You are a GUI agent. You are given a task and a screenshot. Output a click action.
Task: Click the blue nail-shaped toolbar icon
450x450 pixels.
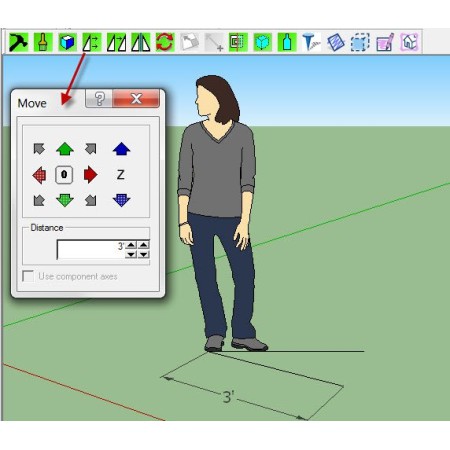(x=311, y=42)
